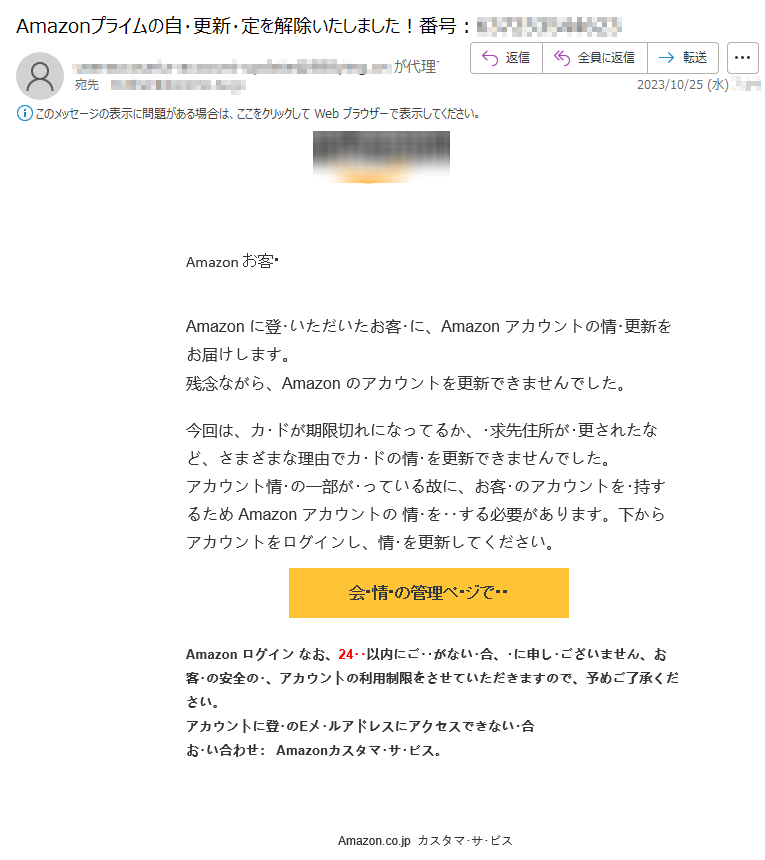Screen dimensions: 765x860
Task: Click footer Amazon.co.jp カスタマ・サ・ビス text
Action: coord(425,840)
